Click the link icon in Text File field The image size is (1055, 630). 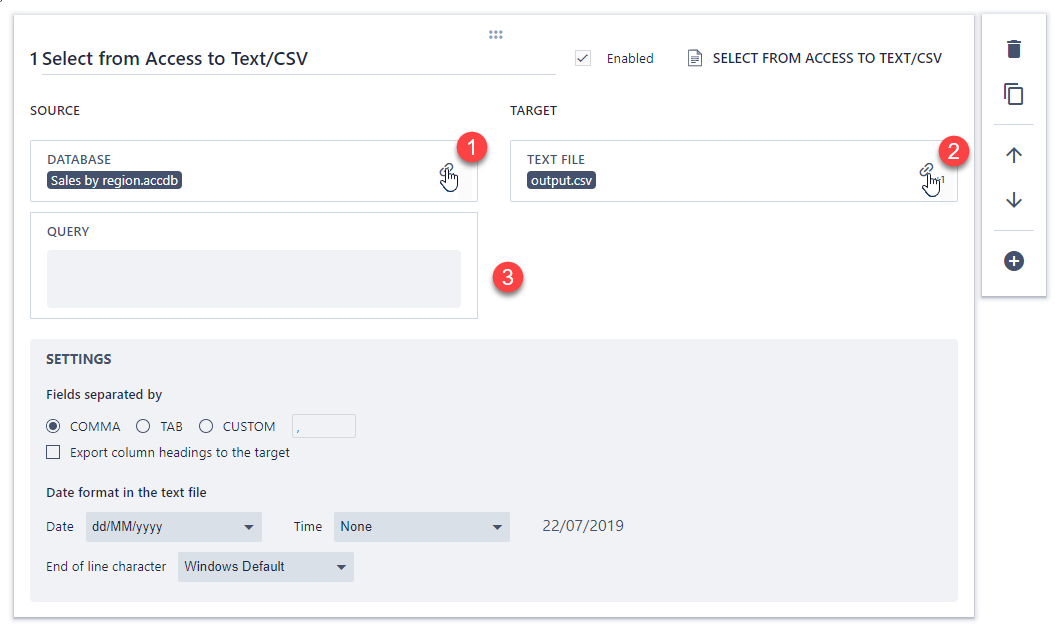pyautogui.click(x=927, y=172)
